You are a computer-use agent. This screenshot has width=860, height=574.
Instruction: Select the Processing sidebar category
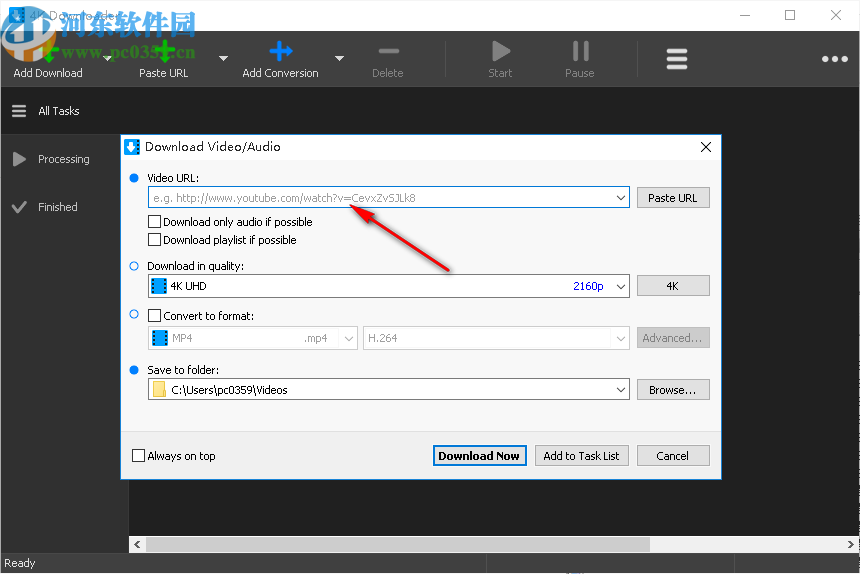pyautogui.click(x=64, y=159)
